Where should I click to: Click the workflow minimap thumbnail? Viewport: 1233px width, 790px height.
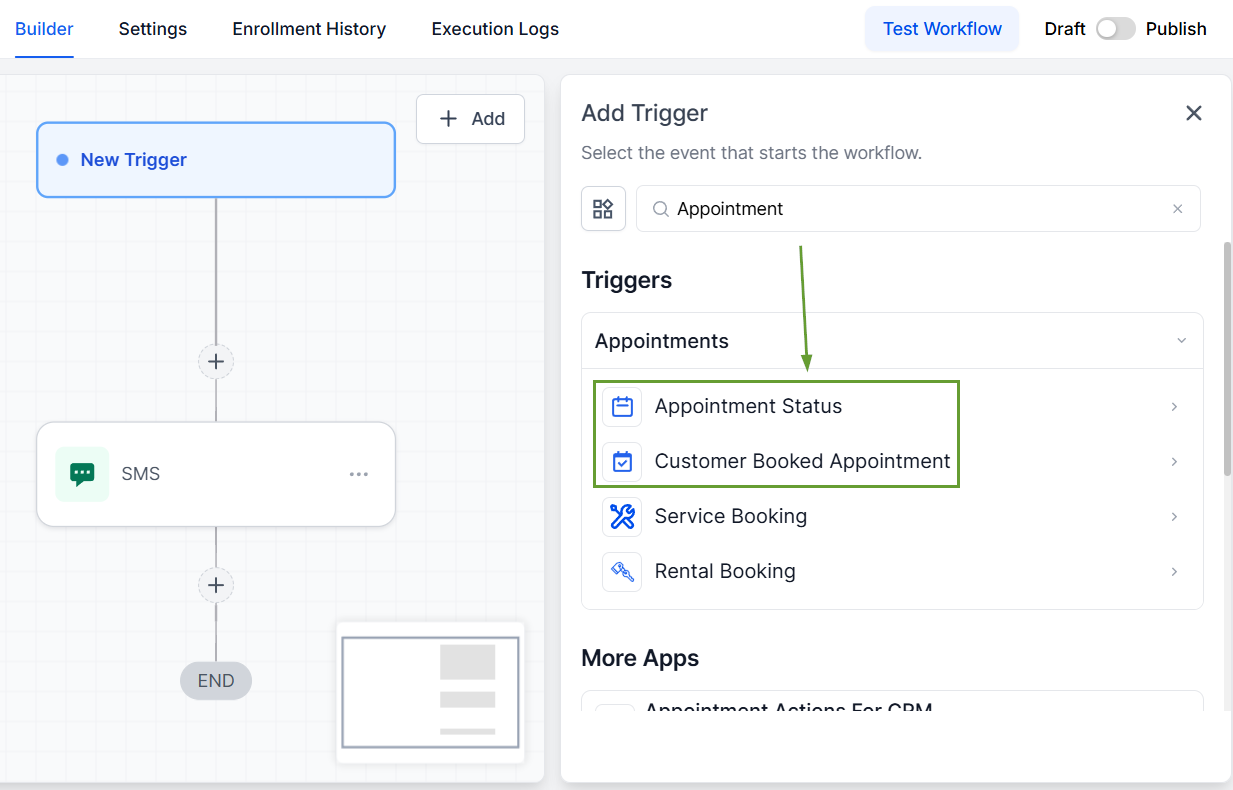[430, 692]
